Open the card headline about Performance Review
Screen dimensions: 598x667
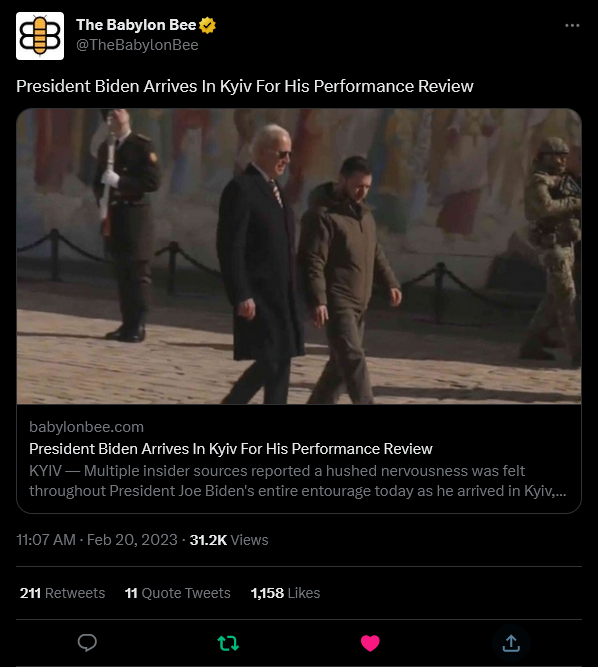[231, 449]
